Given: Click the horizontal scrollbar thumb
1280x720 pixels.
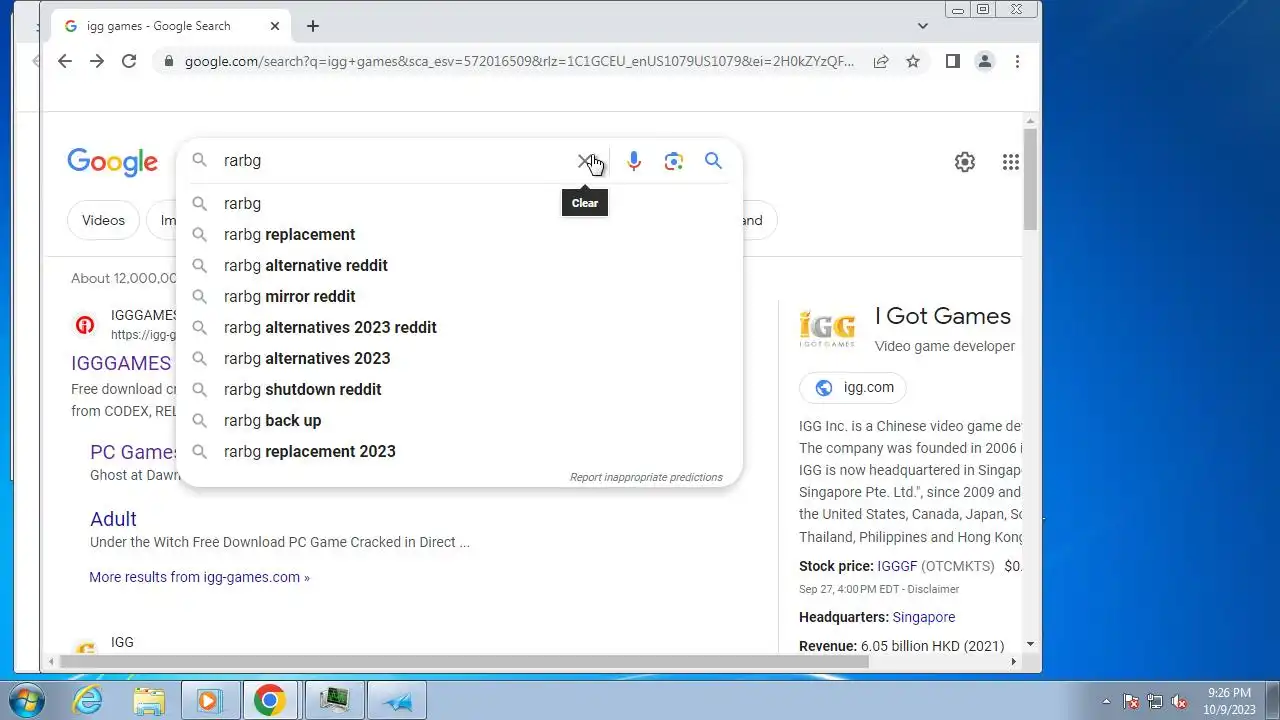Looking at the screenshot, I should (x=464, y=661).
